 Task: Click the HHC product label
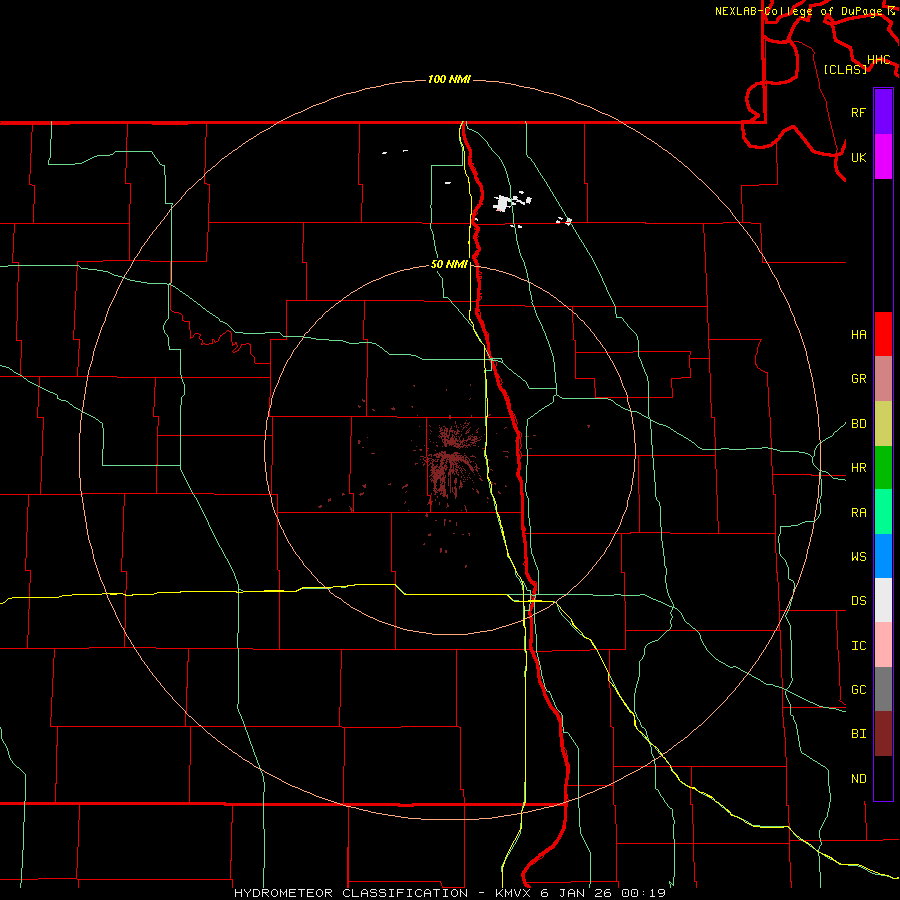[x=879, y=60]
